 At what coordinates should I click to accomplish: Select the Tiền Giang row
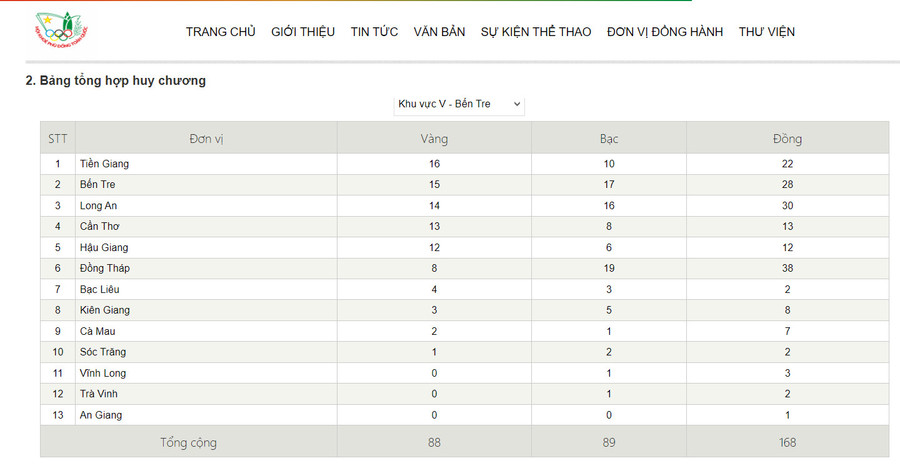[x=105, y=164]
